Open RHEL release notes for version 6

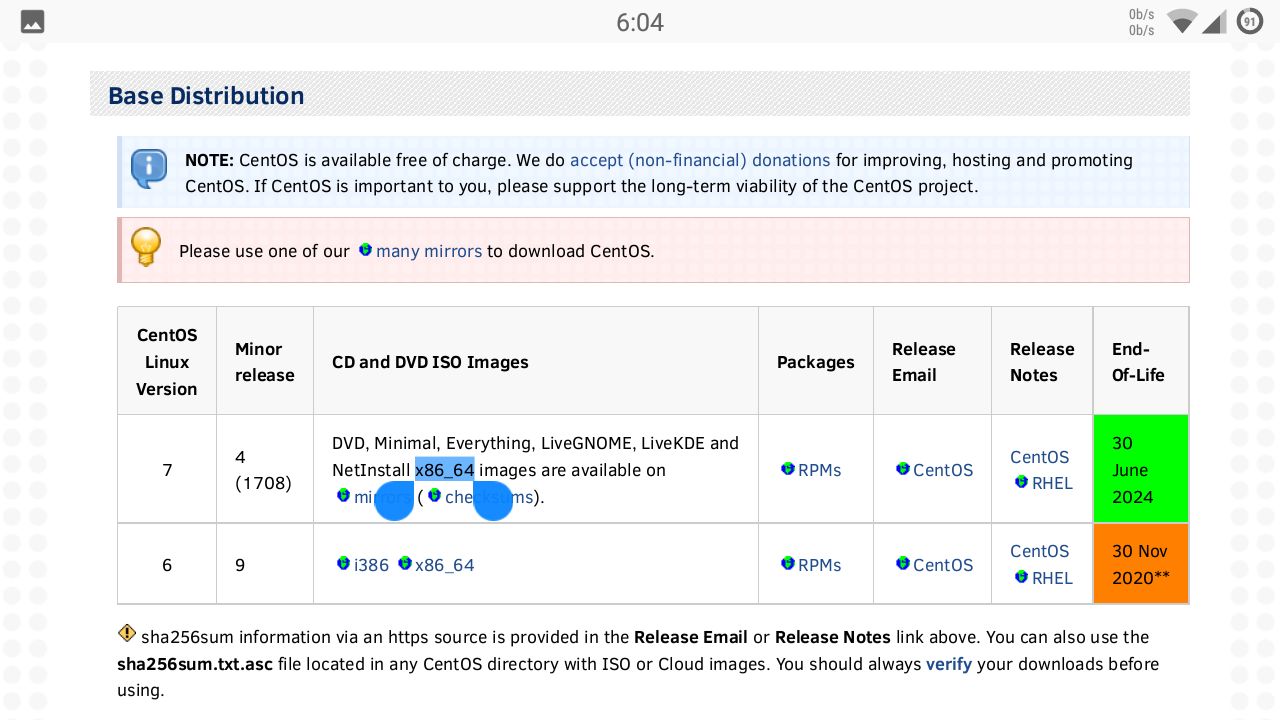1052,578
